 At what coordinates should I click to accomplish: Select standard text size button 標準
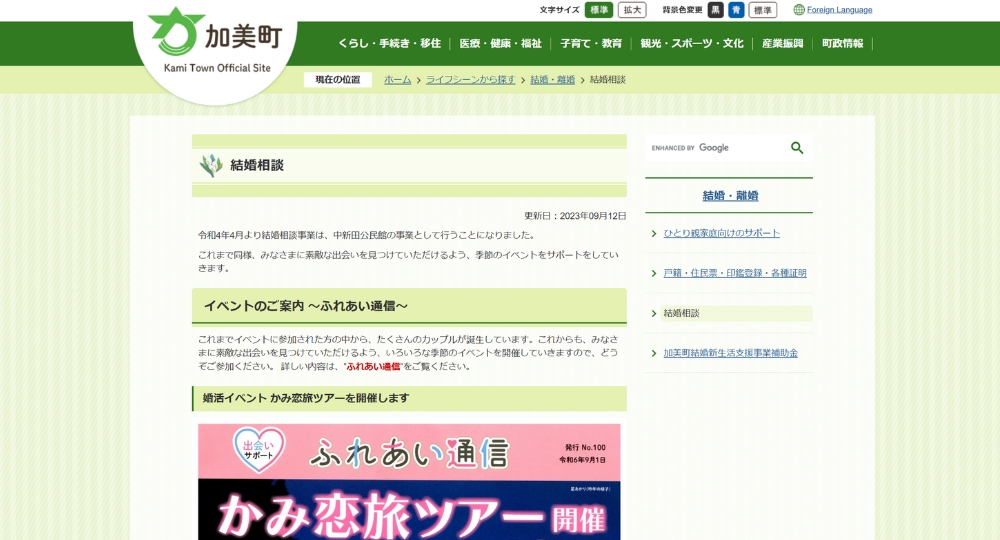coord(599,10)
